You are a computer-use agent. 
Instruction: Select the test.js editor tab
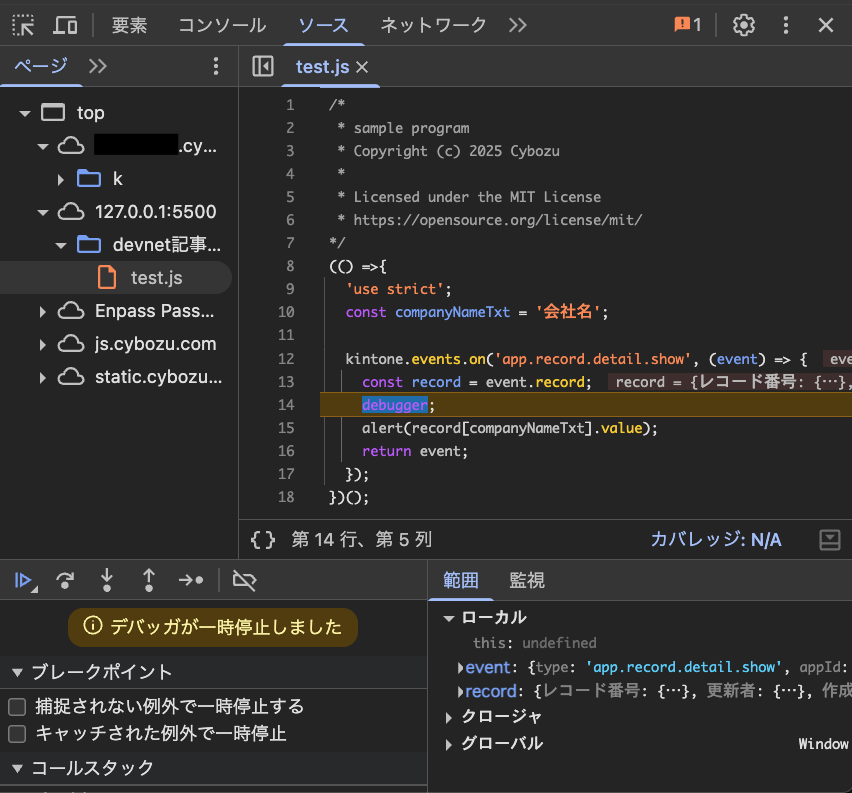pos(322,67)
